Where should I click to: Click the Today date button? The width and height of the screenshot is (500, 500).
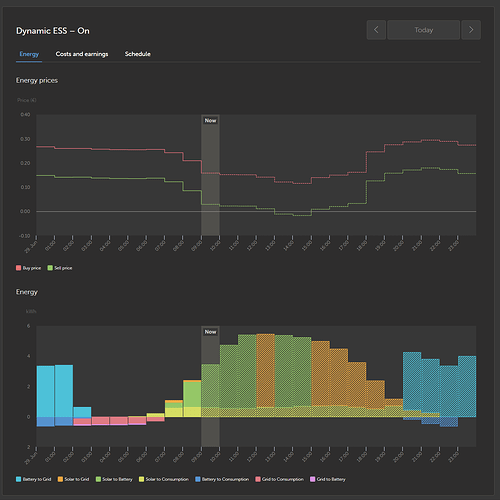(424, 30)
